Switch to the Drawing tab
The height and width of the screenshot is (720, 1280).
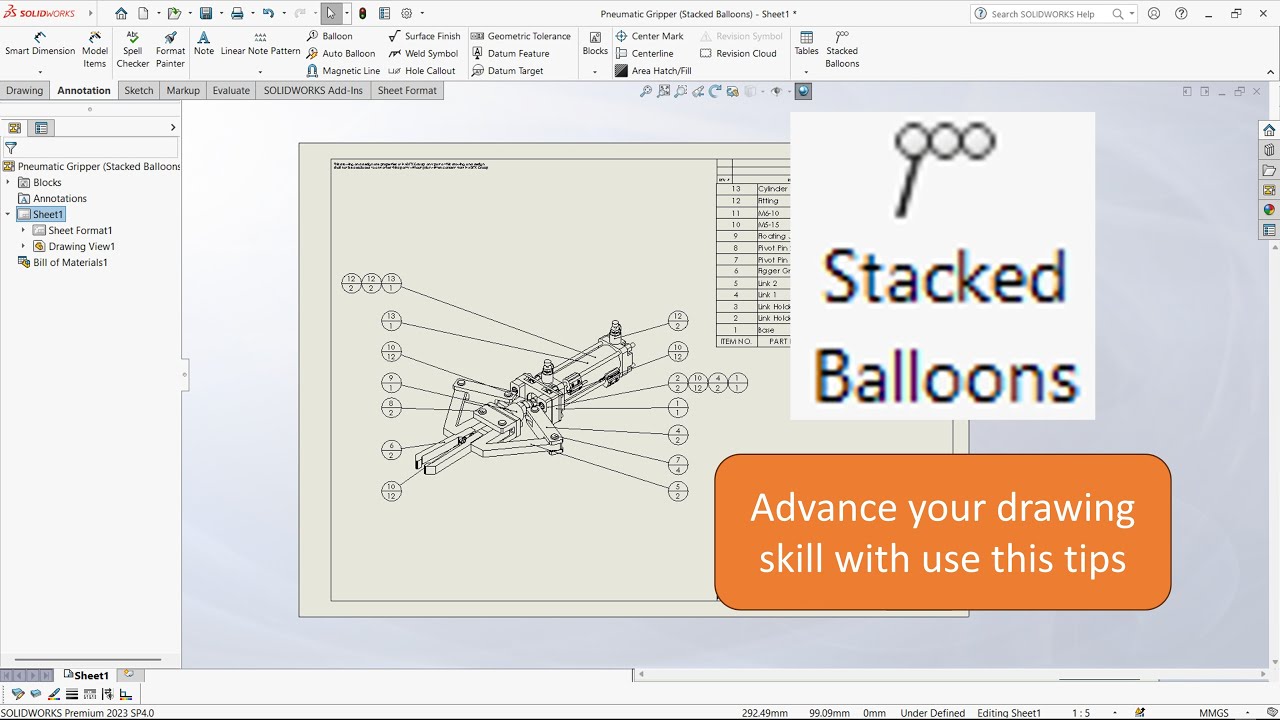(x=25, y=90)
